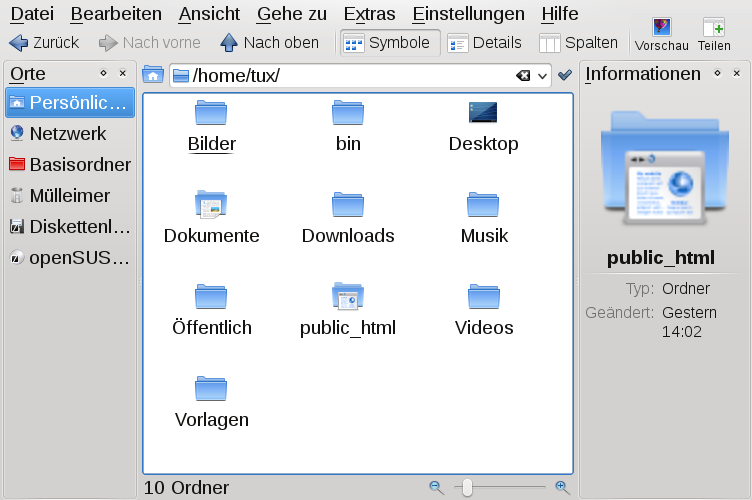Image resolution: width=752 pixels, height=500 pixels.
Task: Click the Zurück back arrow
Action: click(19, 43)
